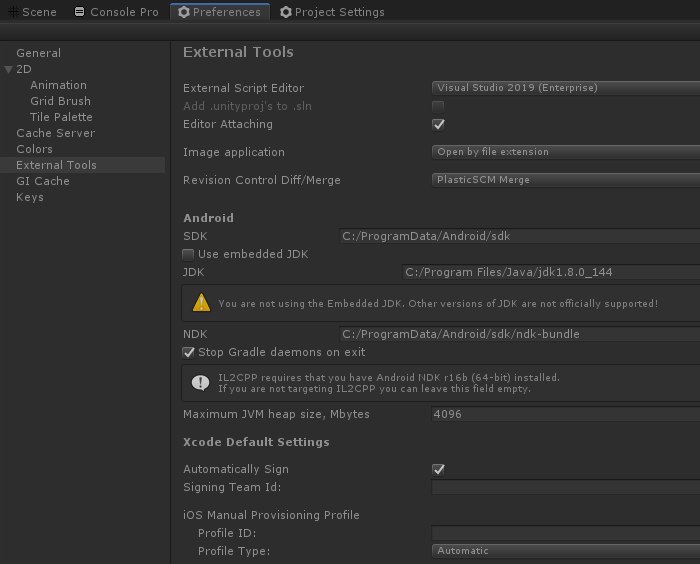Click the Signing Team Id field
The width and height of the screenshot is (700, 564).
[566, 487]
